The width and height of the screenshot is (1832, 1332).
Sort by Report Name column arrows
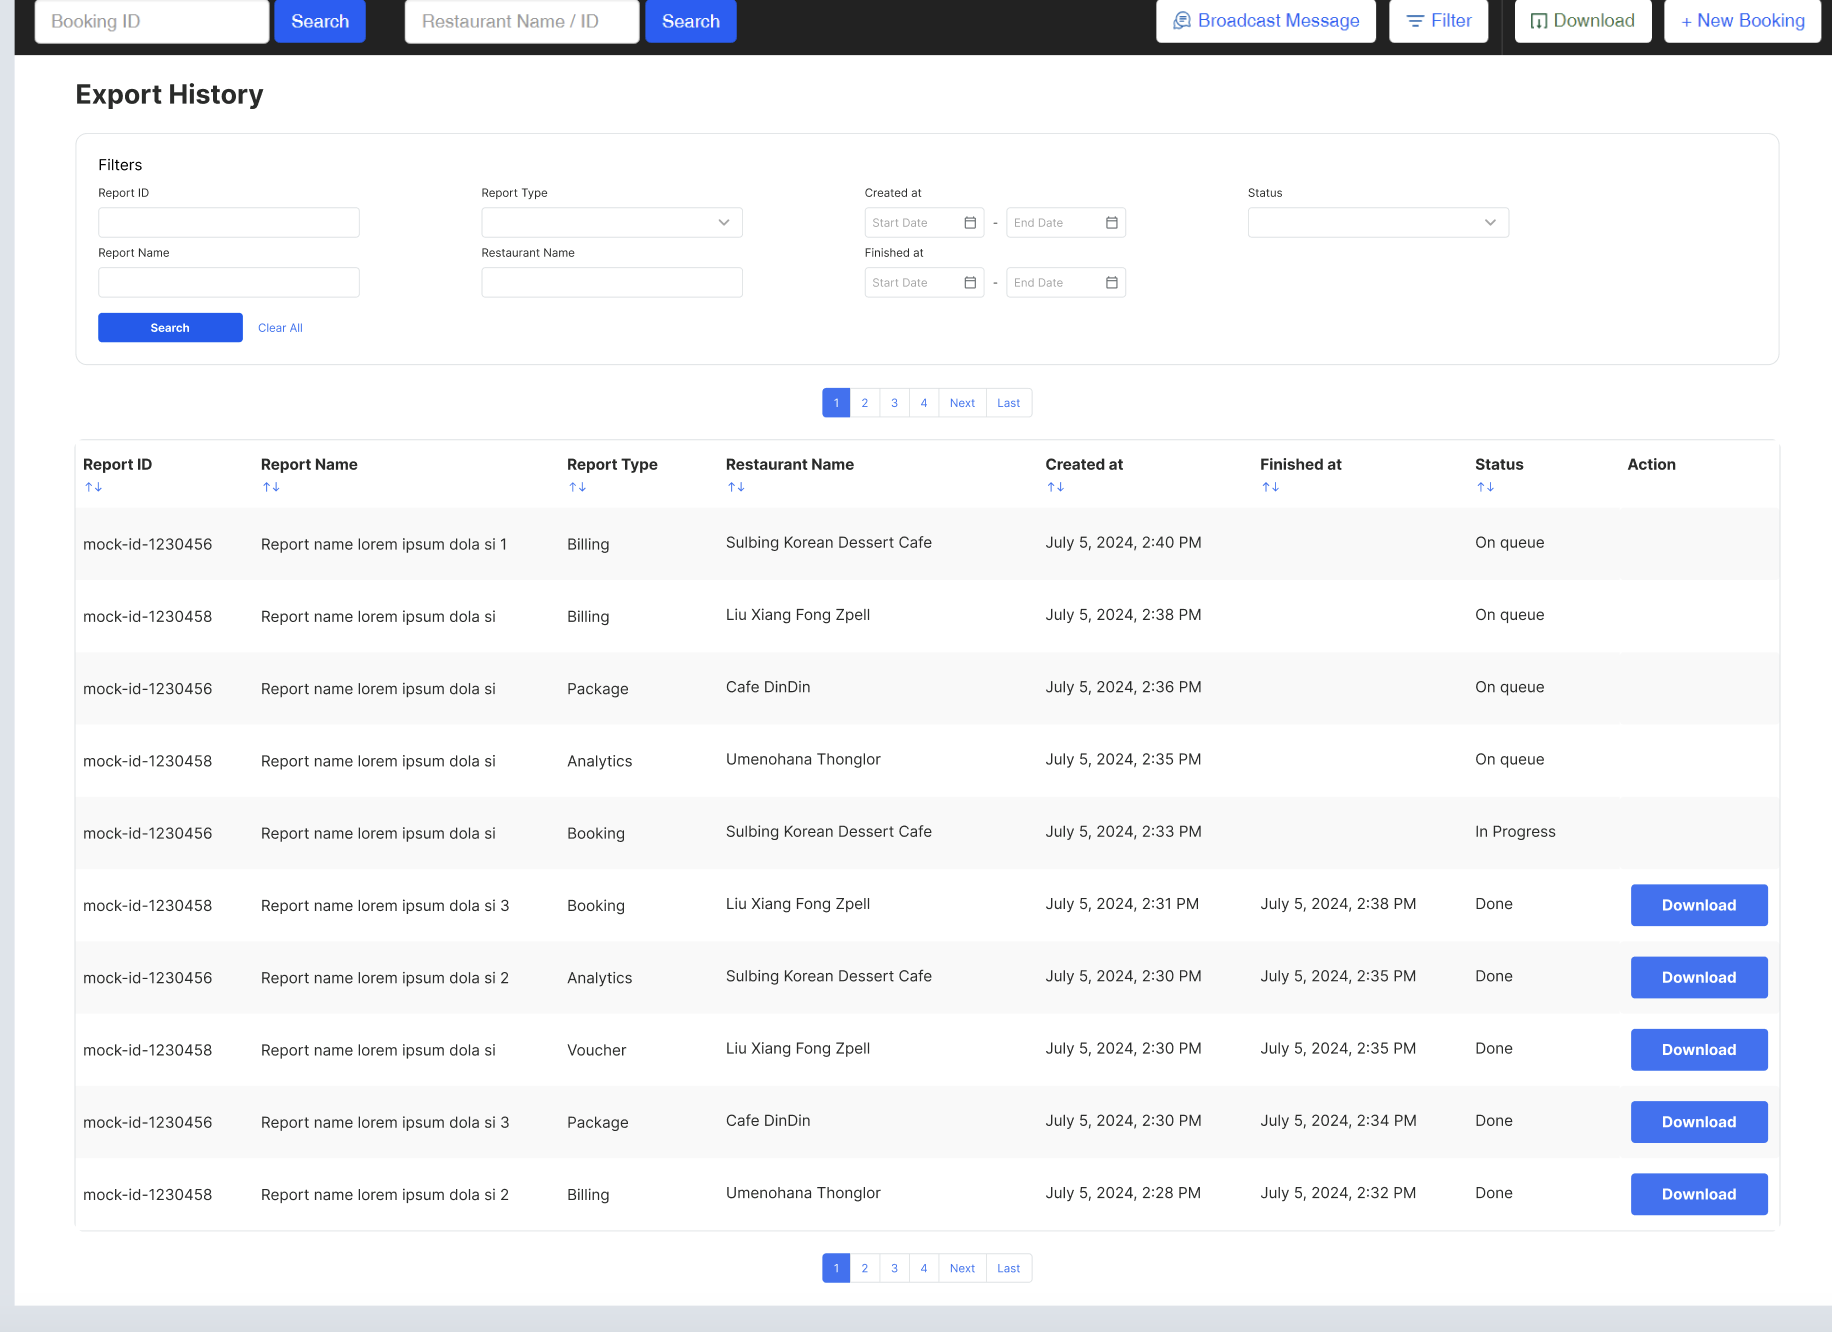[271, 487]
